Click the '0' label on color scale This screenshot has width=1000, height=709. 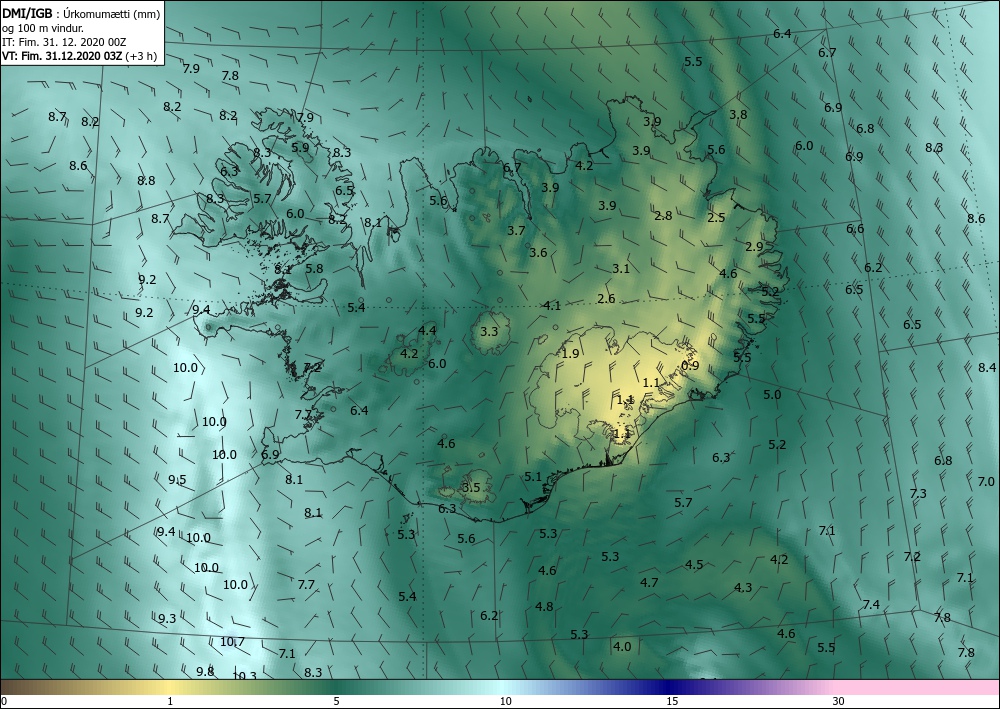pos(4,701)
